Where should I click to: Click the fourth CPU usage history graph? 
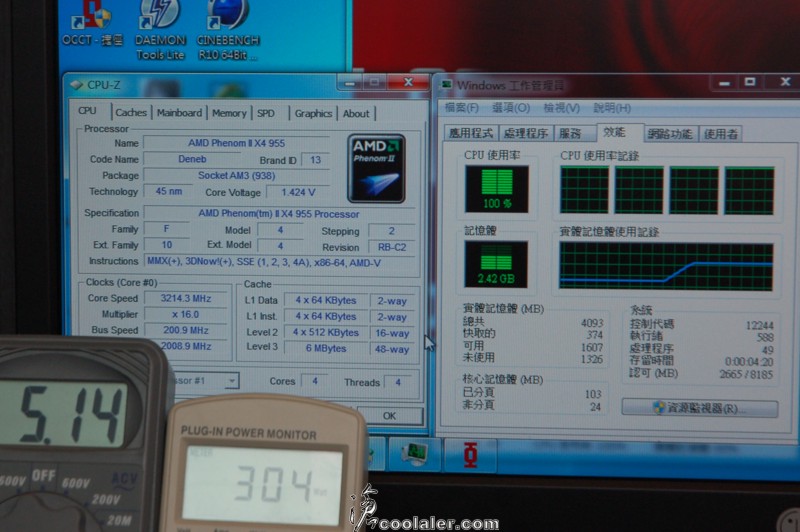pyautogui.click(x=749, y=191)
